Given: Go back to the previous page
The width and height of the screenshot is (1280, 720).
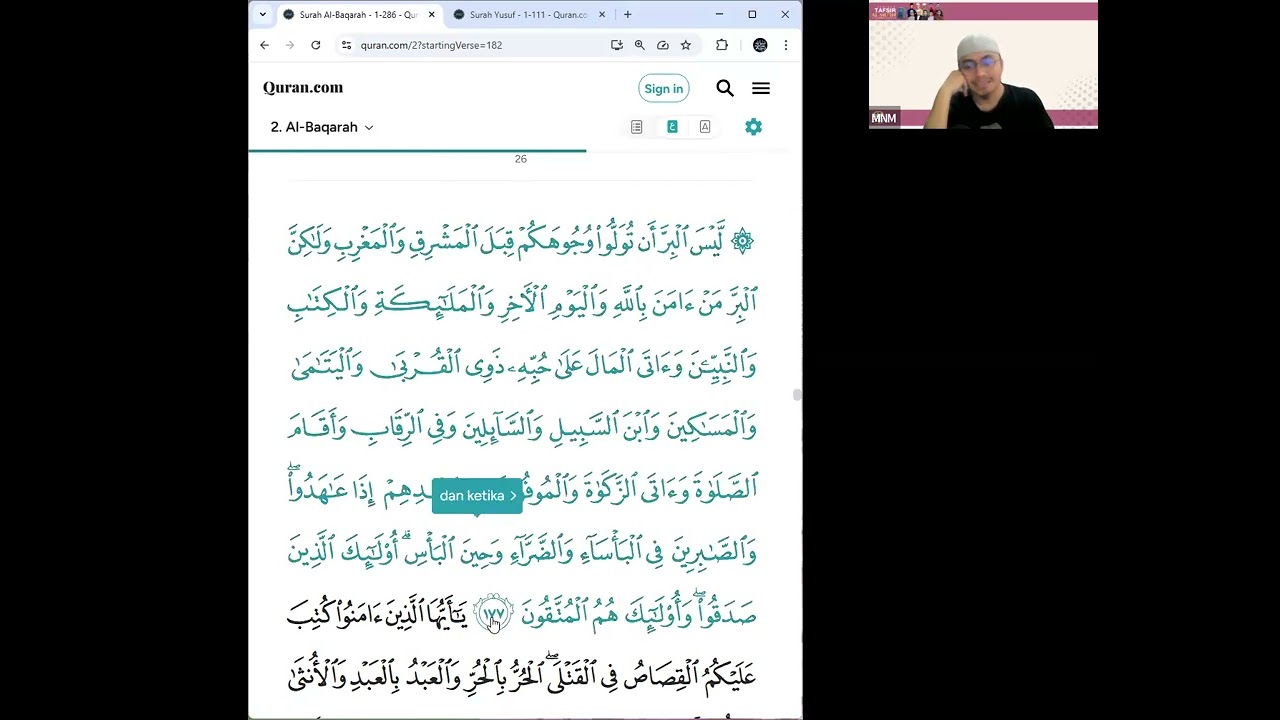Looking at the screenshot, I should [264, 45].
